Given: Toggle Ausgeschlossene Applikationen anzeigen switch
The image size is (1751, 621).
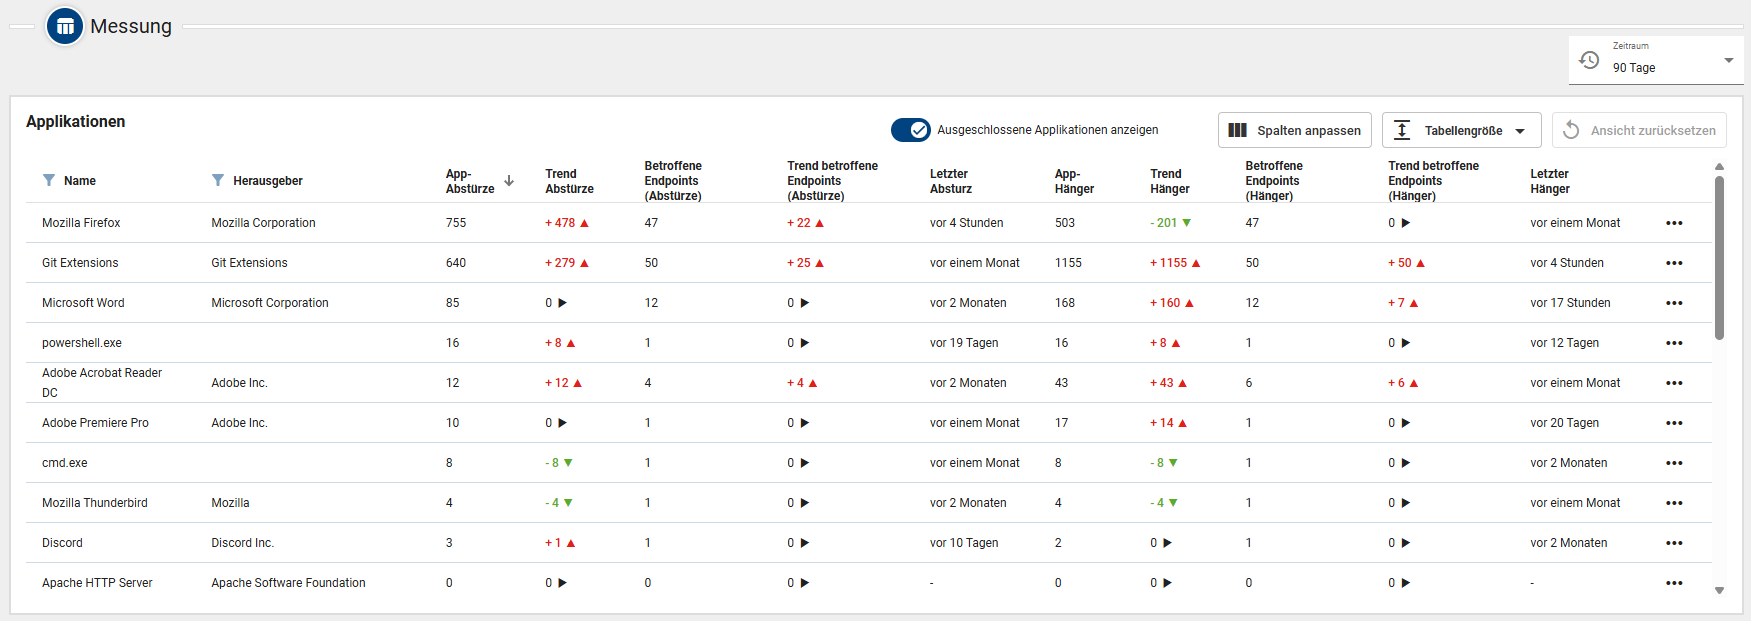Looking at the screenshot, I should click(910, 130).
